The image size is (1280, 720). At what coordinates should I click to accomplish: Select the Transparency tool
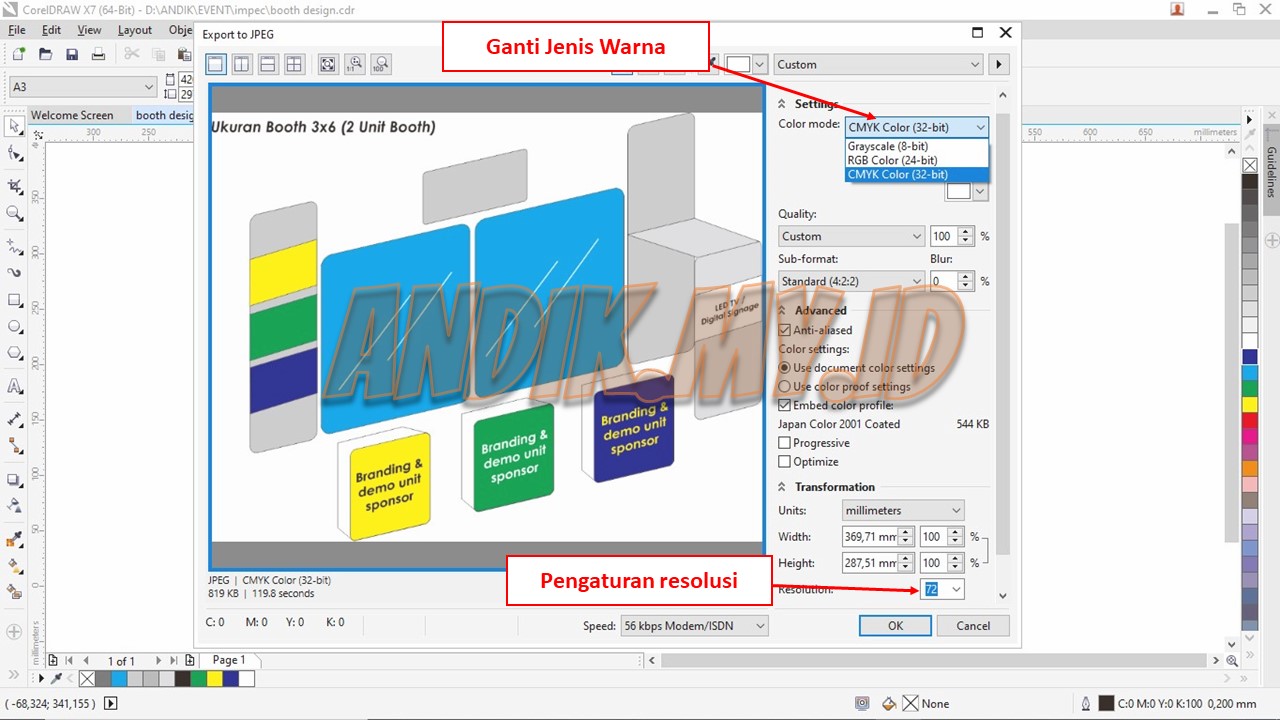(x=14, y=505)
